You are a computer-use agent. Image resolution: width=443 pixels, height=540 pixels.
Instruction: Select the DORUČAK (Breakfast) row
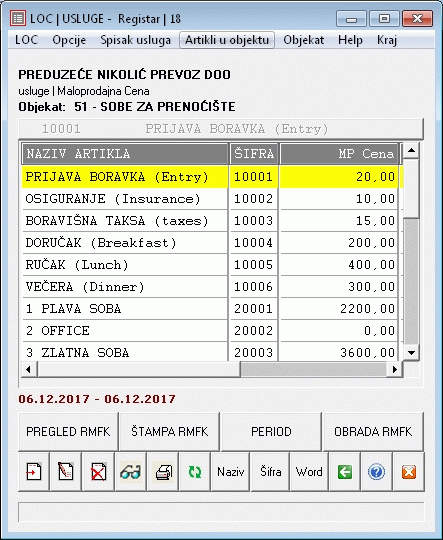(x=210, y=243)
